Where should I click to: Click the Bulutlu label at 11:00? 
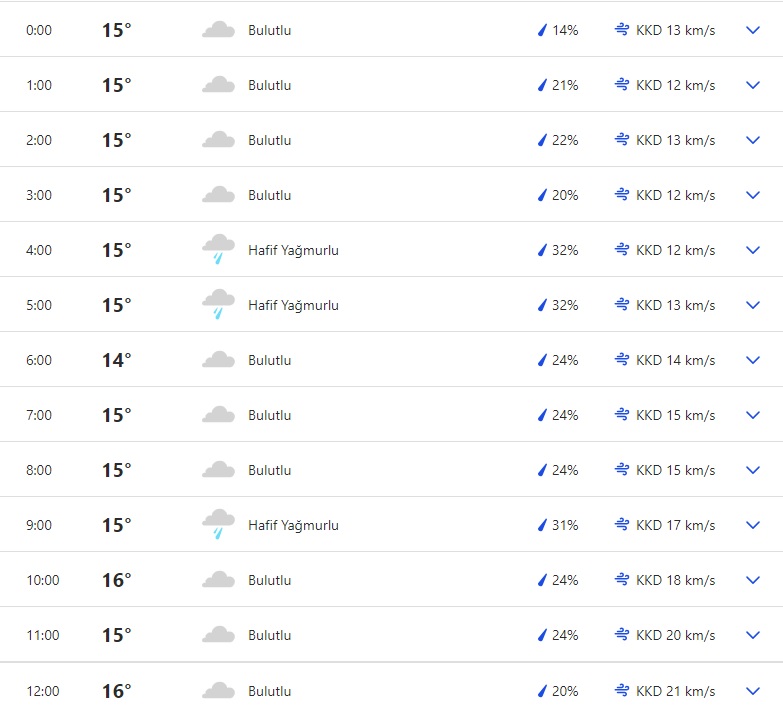click(270, 635)
